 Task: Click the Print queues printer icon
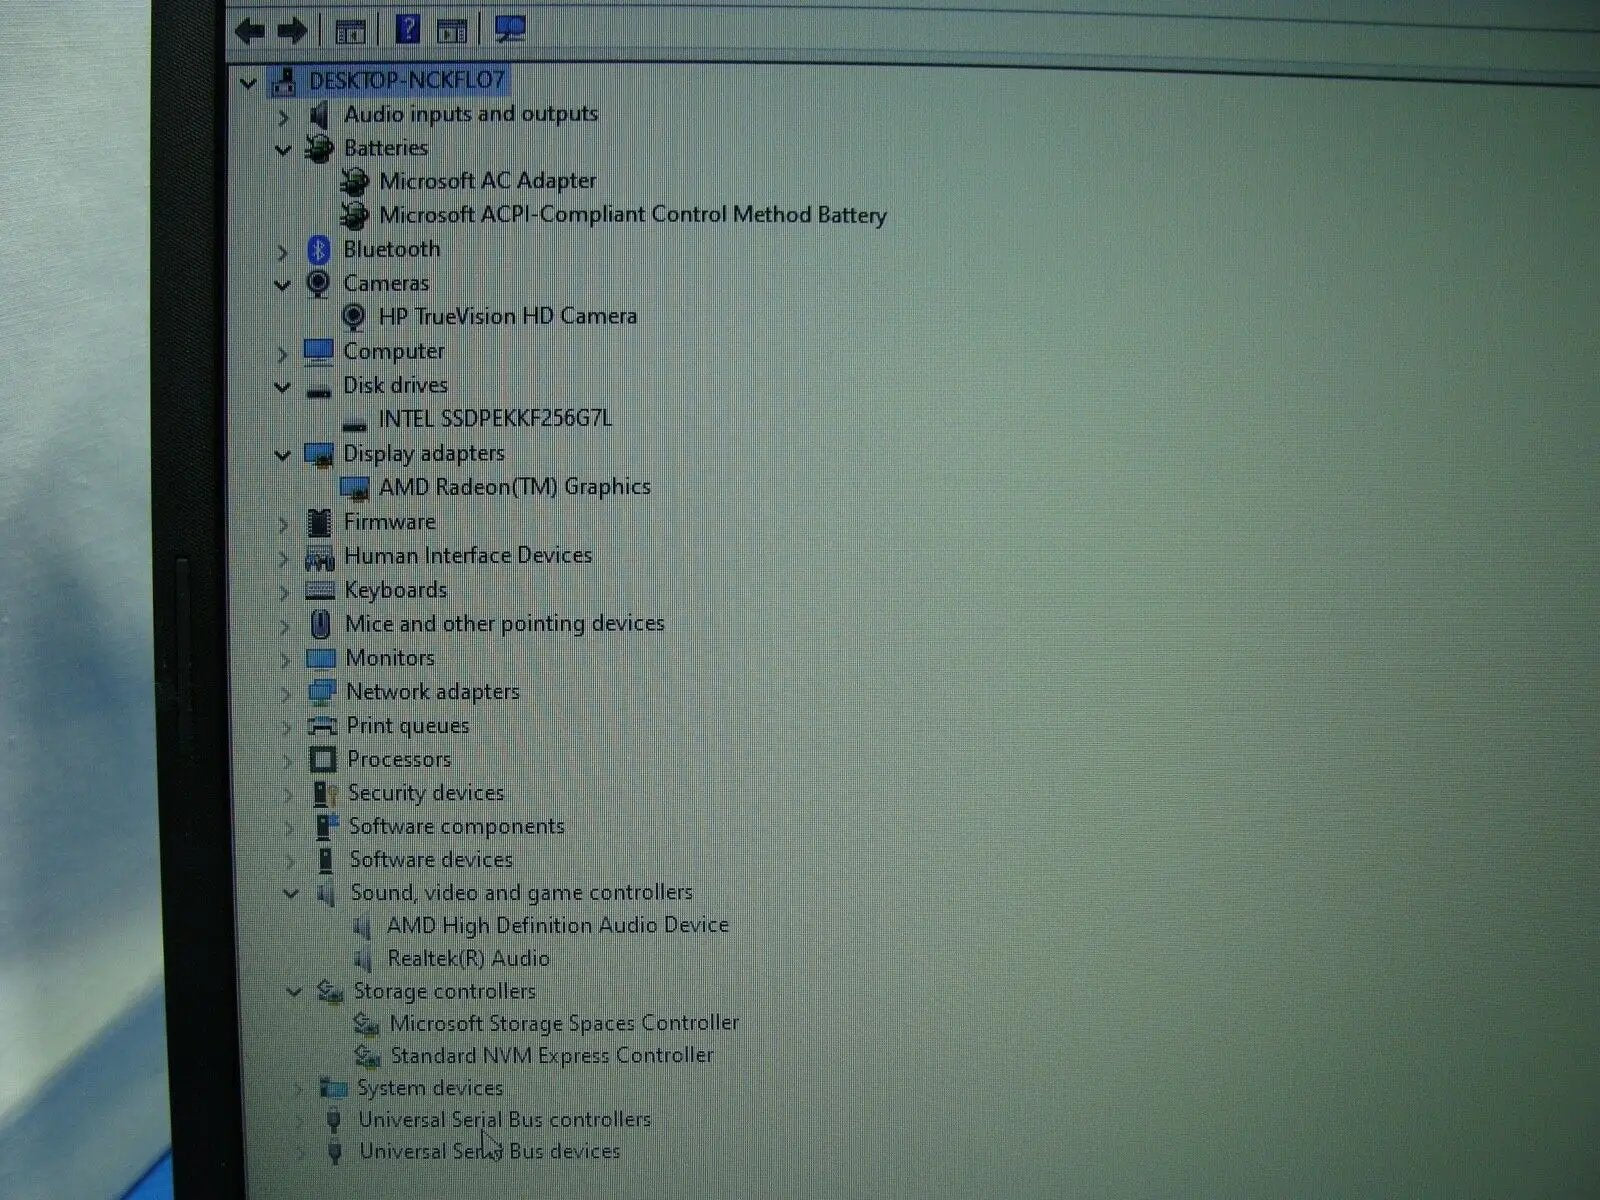pyautogui.click(x=322, y=726)
